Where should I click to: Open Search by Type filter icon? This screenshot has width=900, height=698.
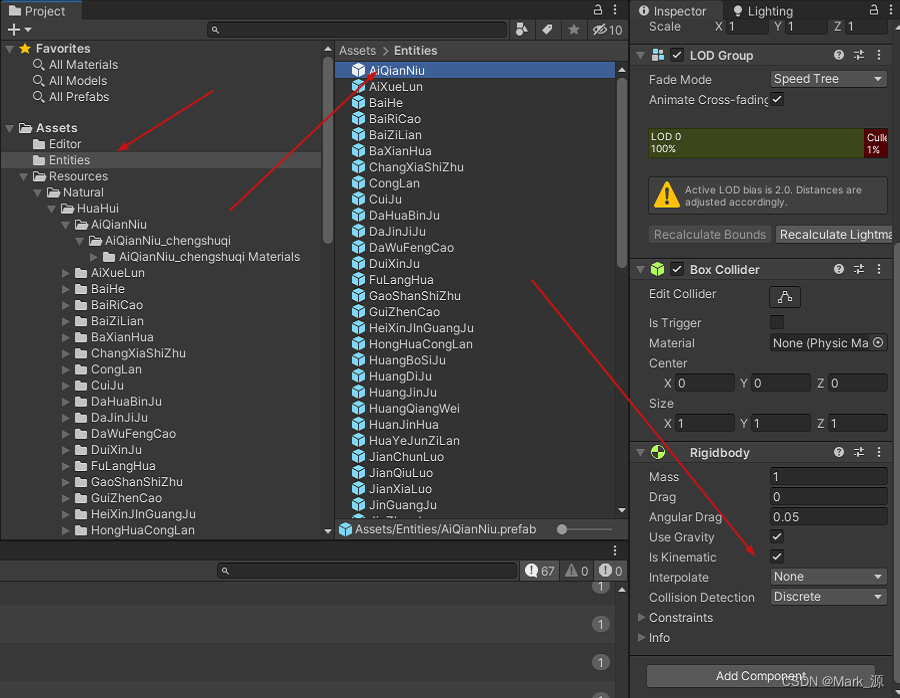(x=522, y=29)
